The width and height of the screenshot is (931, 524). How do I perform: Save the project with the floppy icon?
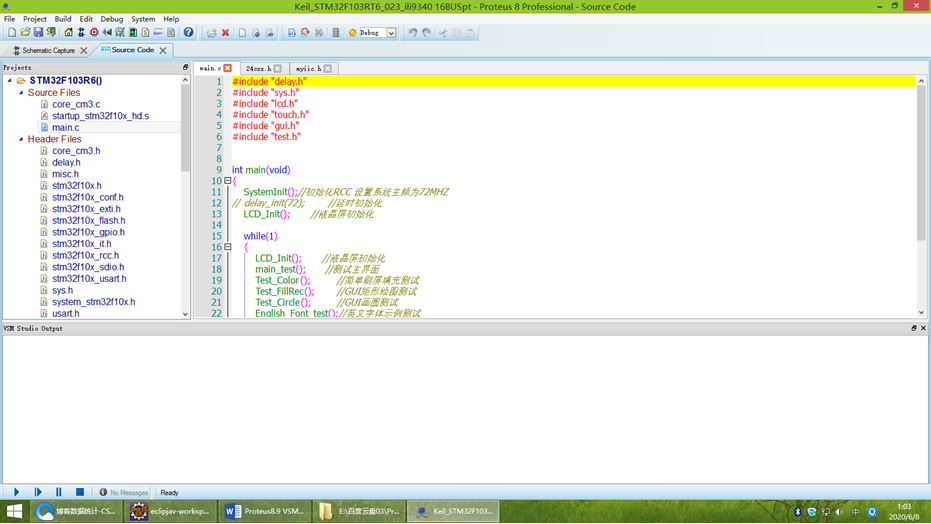(38, 33)
